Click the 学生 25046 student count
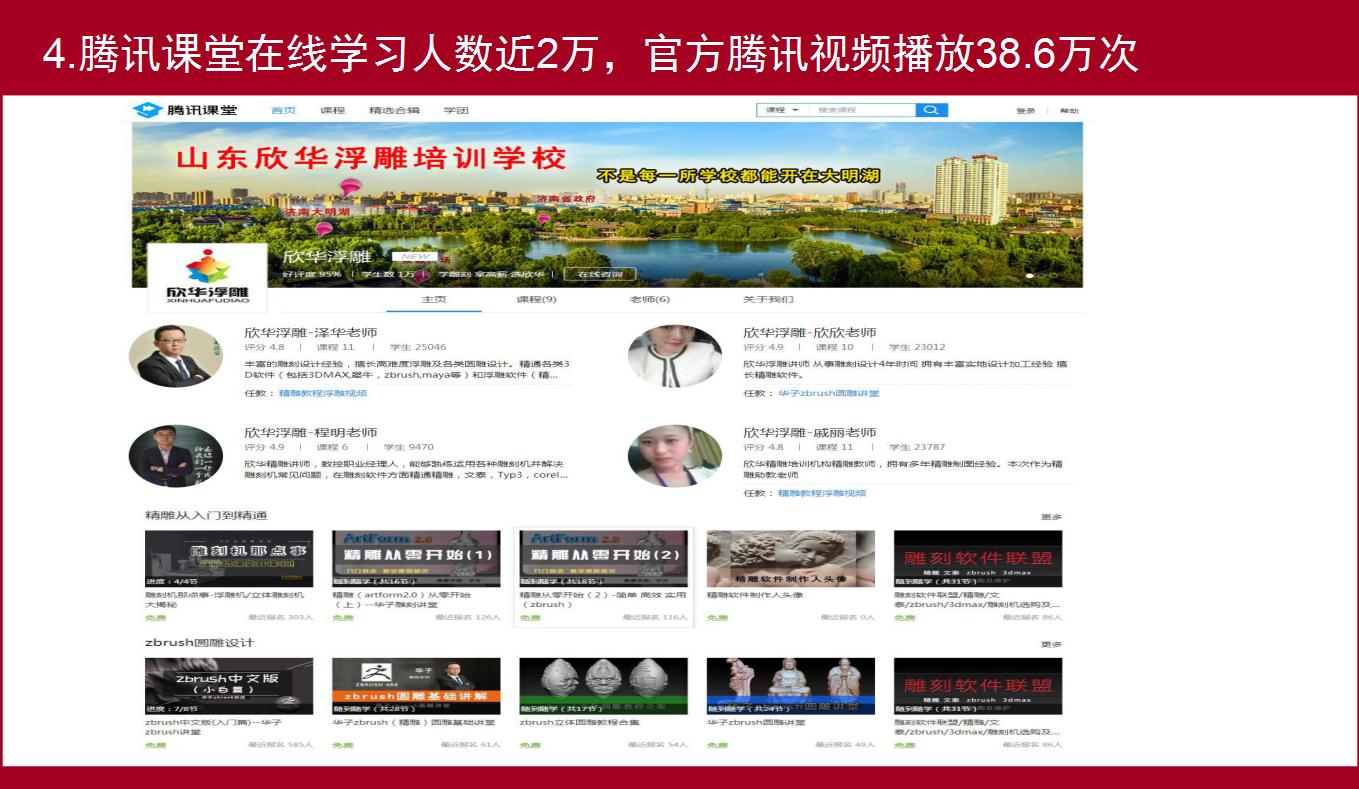This screenshot has height=789, width=1359. (x=418, y=348)
